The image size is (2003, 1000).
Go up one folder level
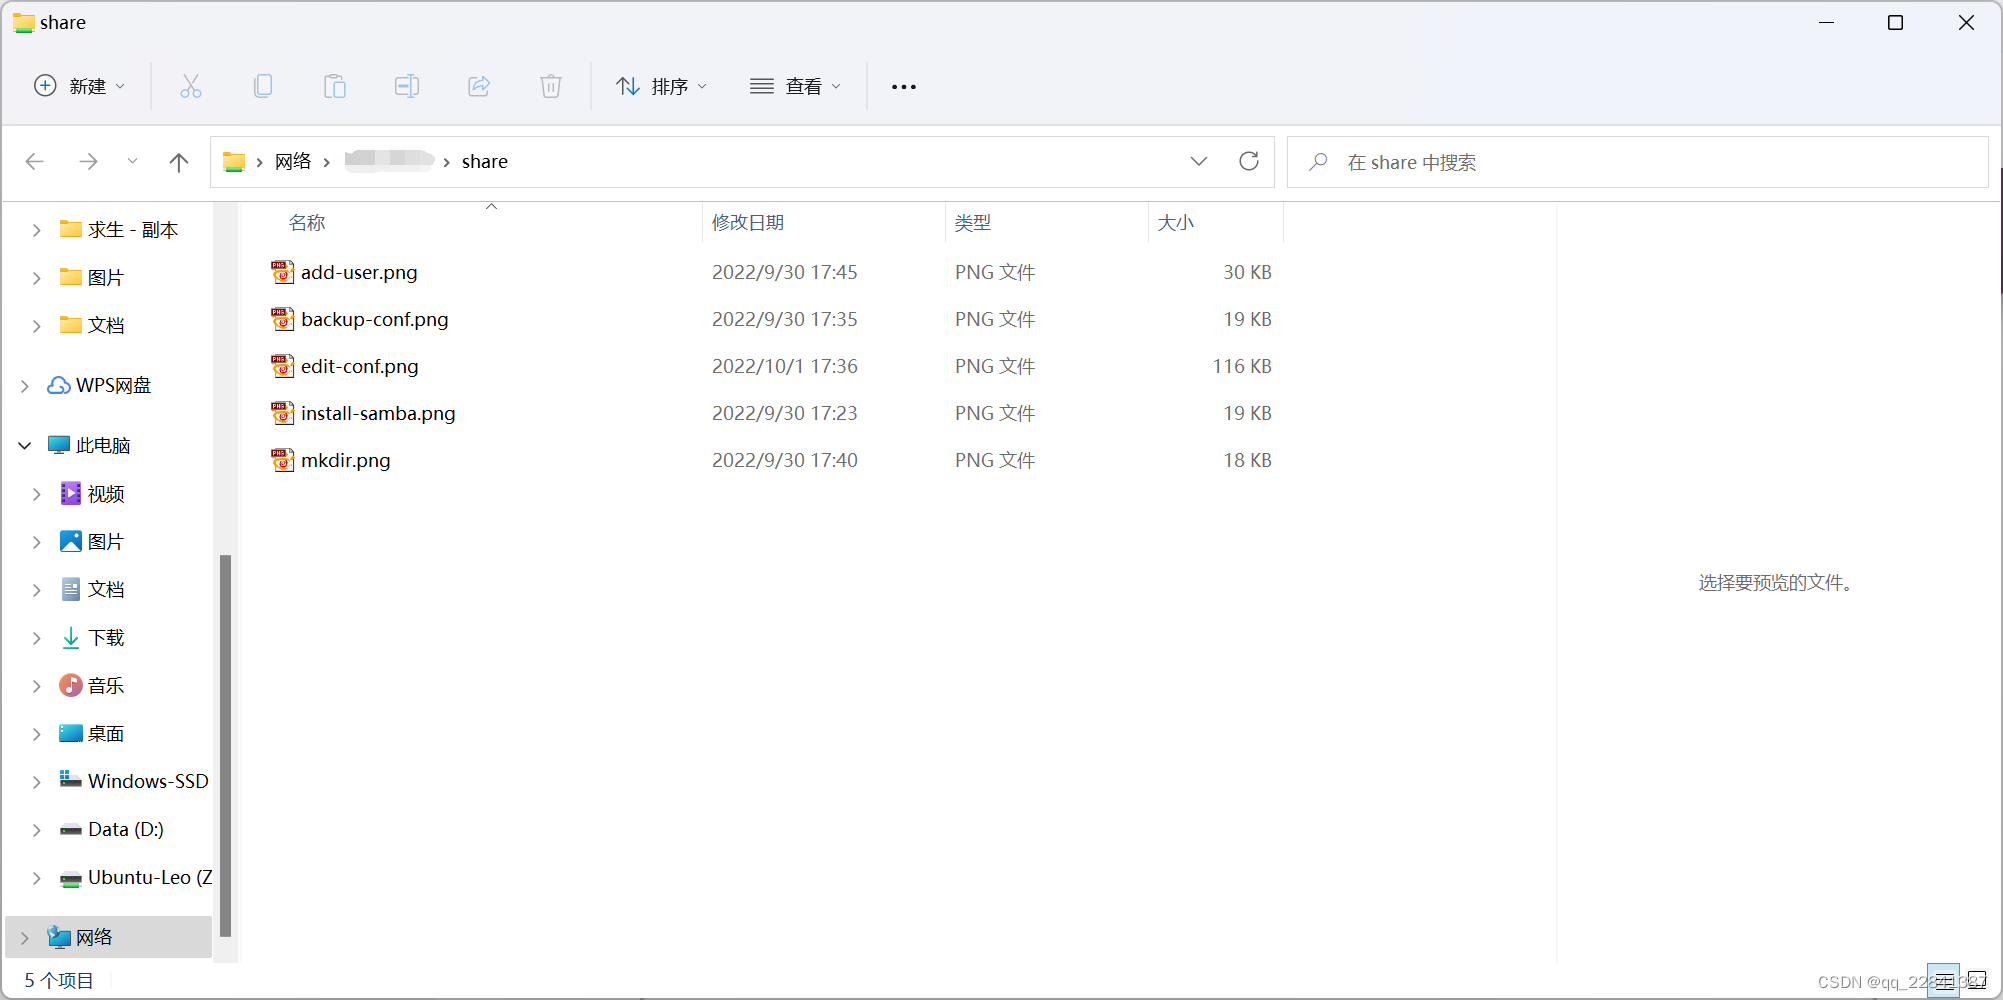(x=179, y=161)
